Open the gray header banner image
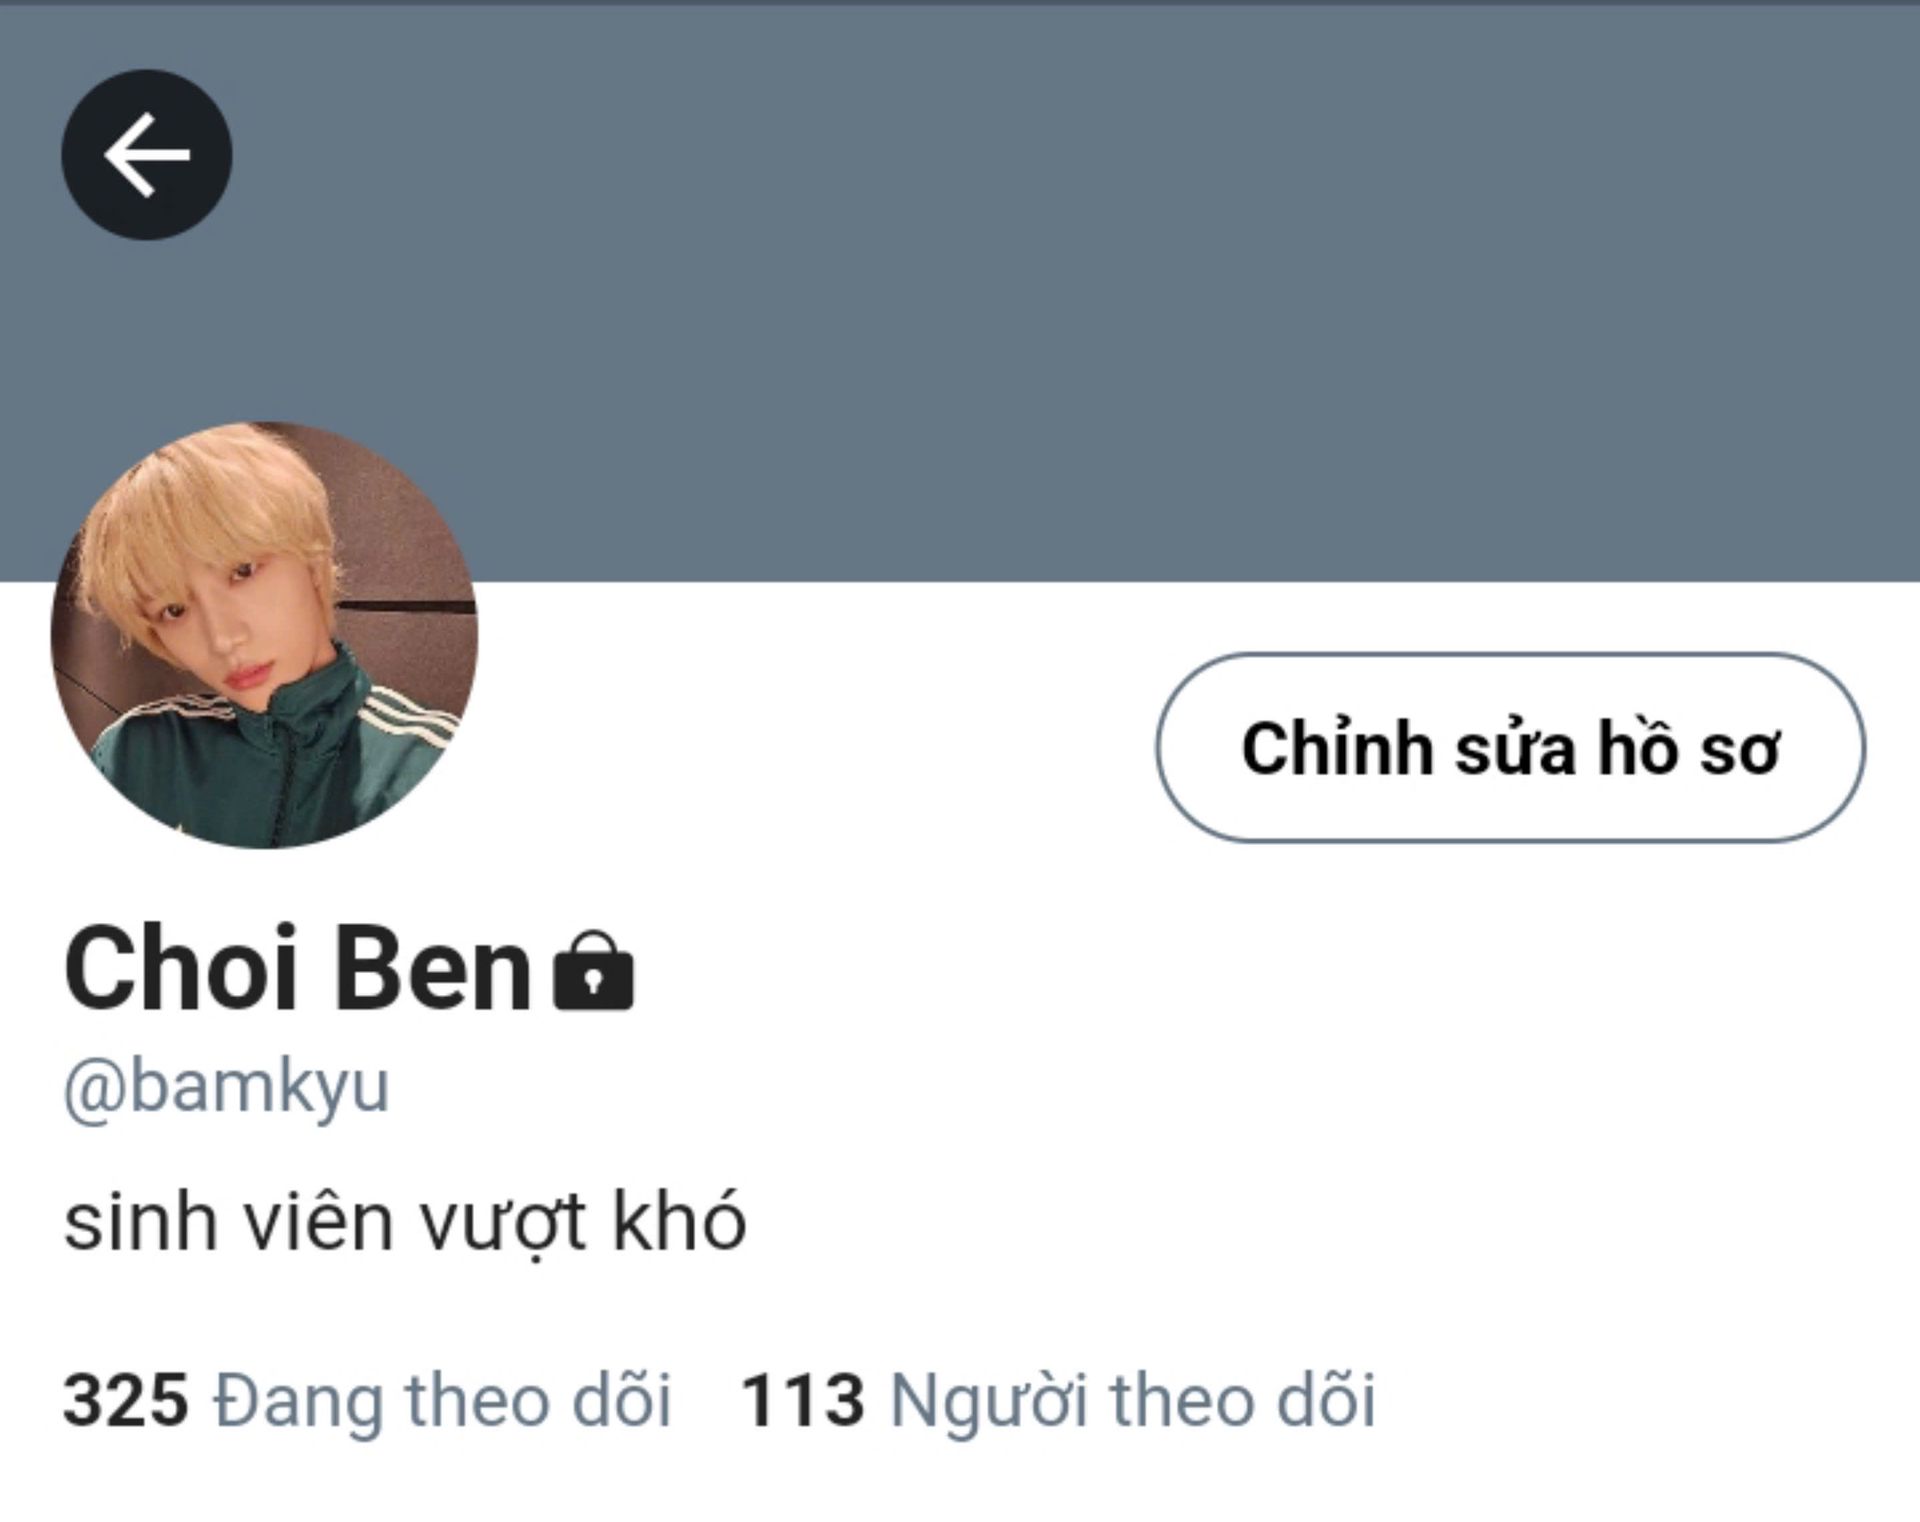 960,292
